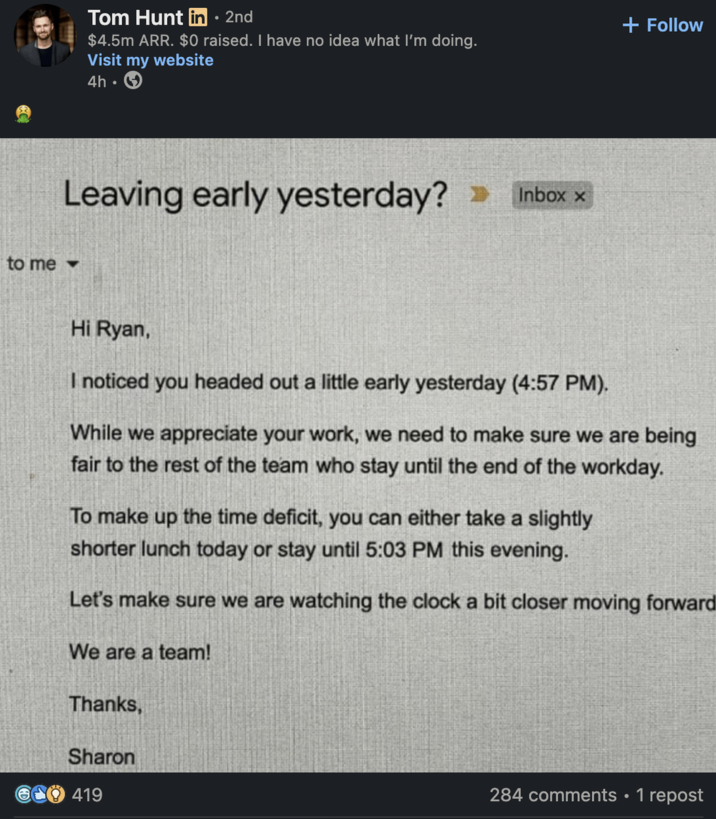Screen dimensions: 716x819
Task: Click the nauseated face emoji in the post
Action: tap(21, 115)
